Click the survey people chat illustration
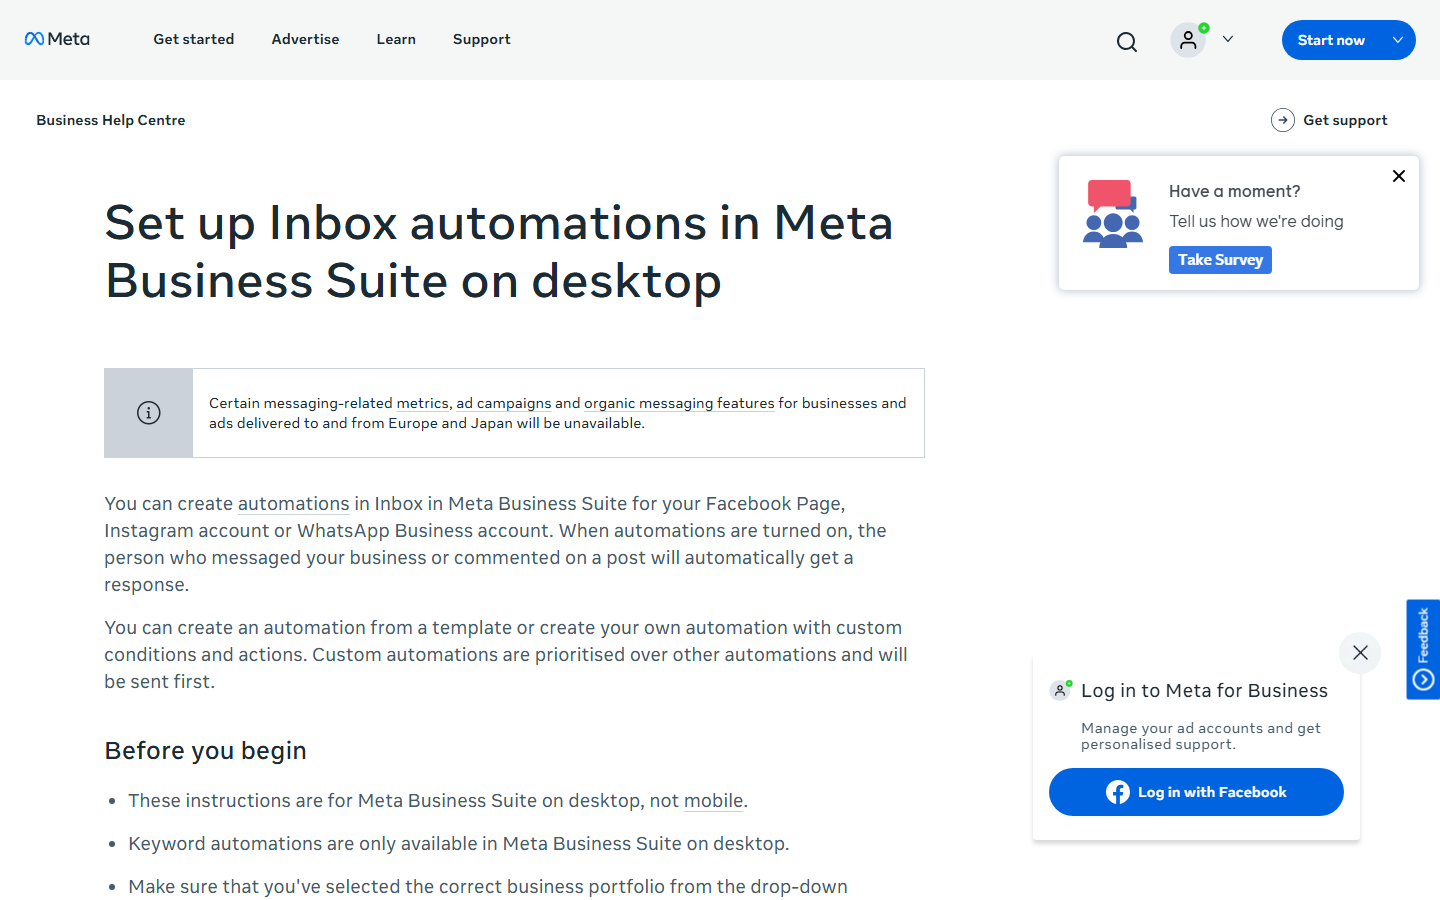1440x900 pixels. (x=1113, y=214)
